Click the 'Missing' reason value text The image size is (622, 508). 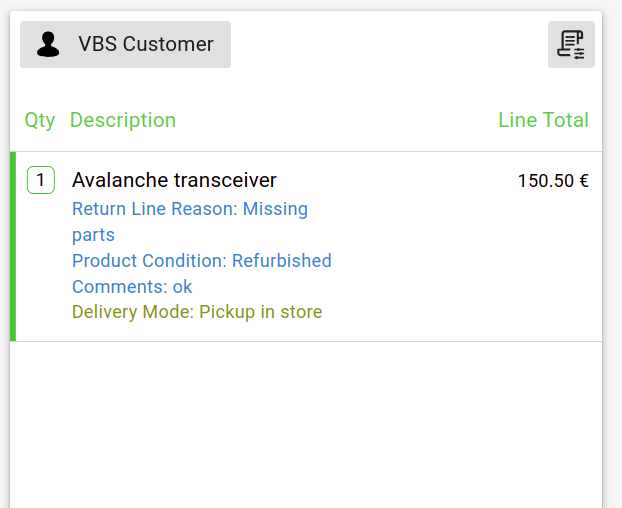(276, 209)
